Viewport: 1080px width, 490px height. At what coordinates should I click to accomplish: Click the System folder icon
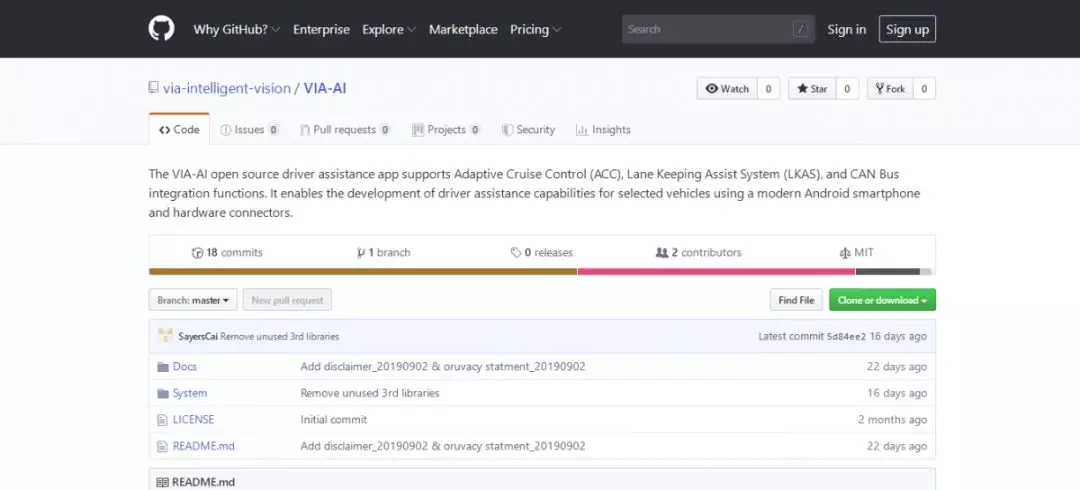pos(163,393)
